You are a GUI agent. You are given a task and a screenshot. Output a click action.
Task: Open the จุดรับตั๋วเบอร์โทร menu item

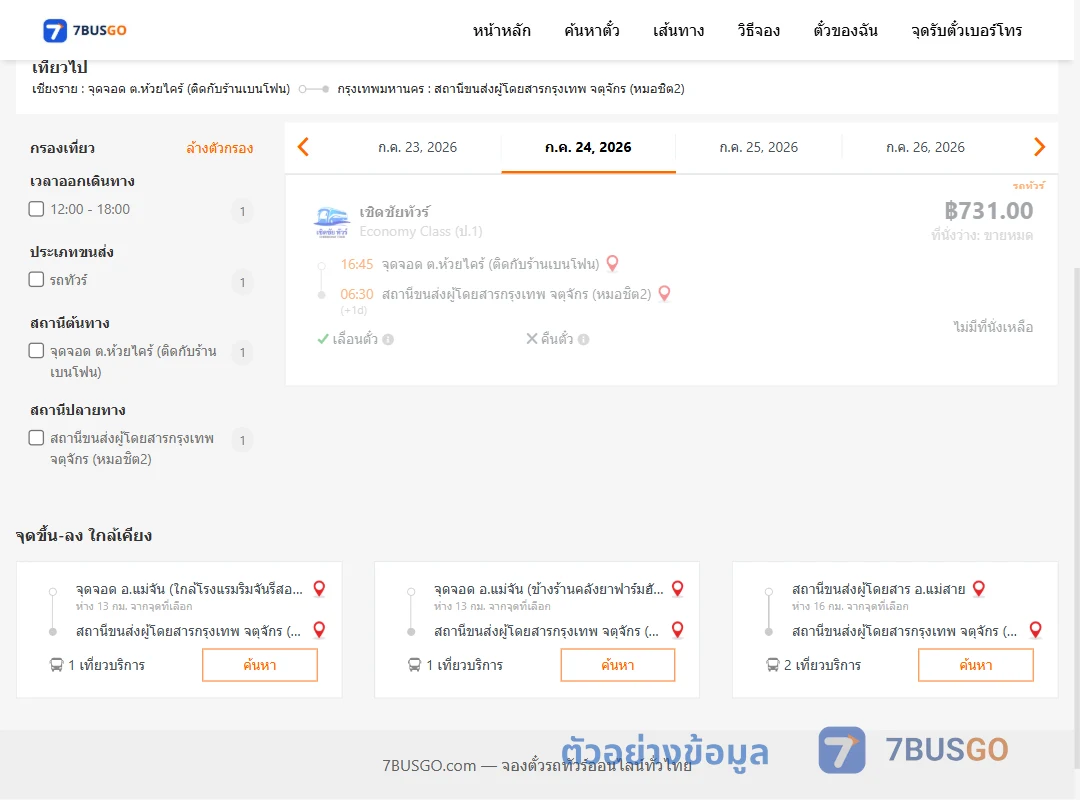tap(966, 30)
